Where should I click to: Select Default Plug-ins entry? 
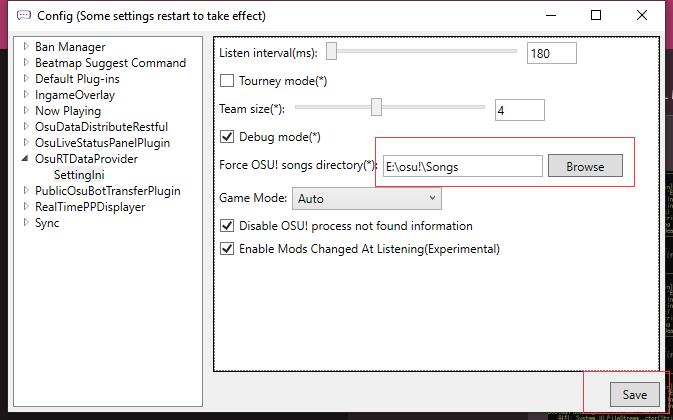pos(77,79)
